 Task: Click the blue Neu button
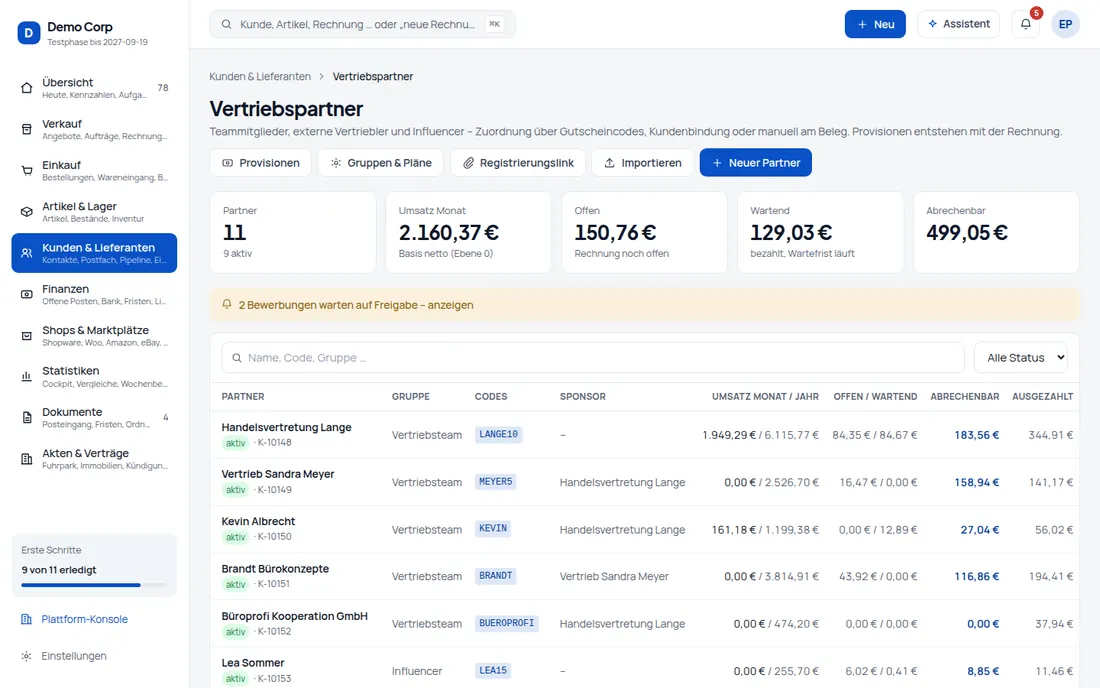click(875, 25)
